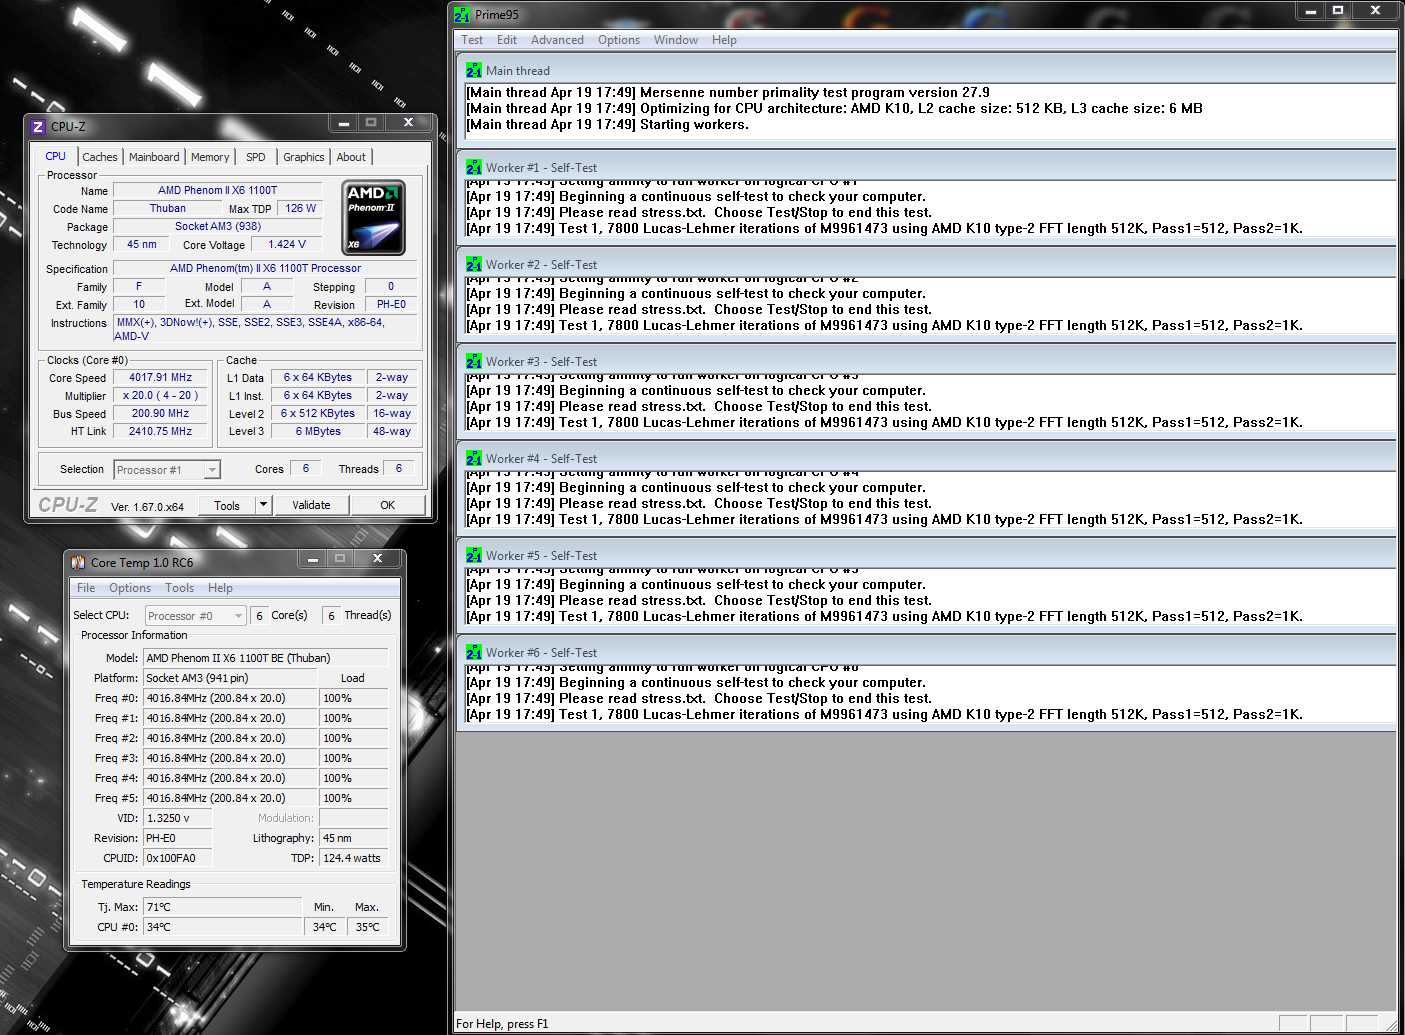1405x1035 pixels.
Task: Click the CPU-Z title bar icon
Action: point(38,127)
